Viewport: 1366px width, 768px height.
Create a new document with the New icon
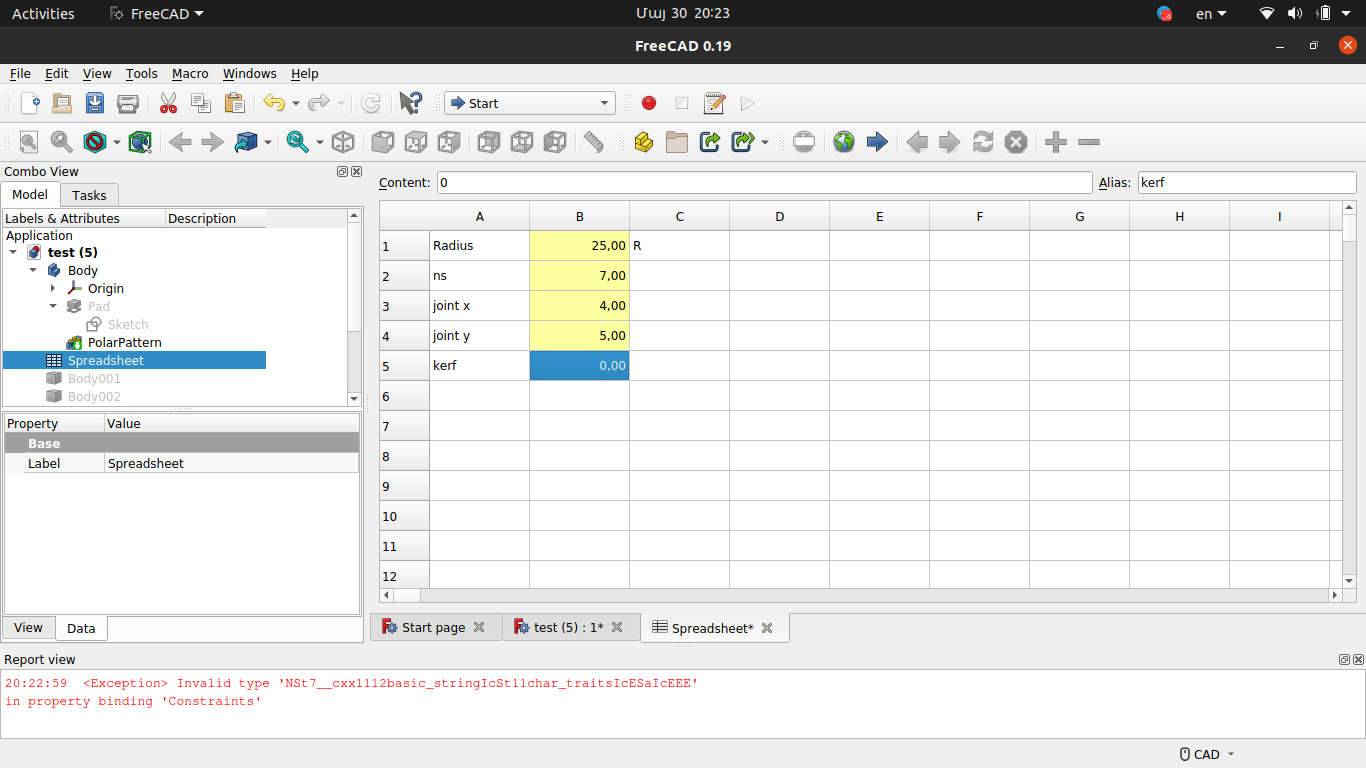point(30,103)
